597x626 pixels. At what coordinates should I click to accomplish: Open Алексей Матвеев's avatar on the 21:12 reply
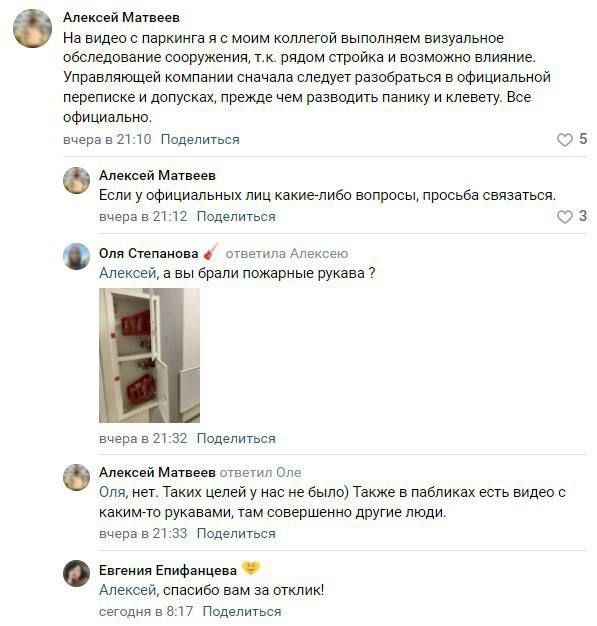tap(76, 180)
